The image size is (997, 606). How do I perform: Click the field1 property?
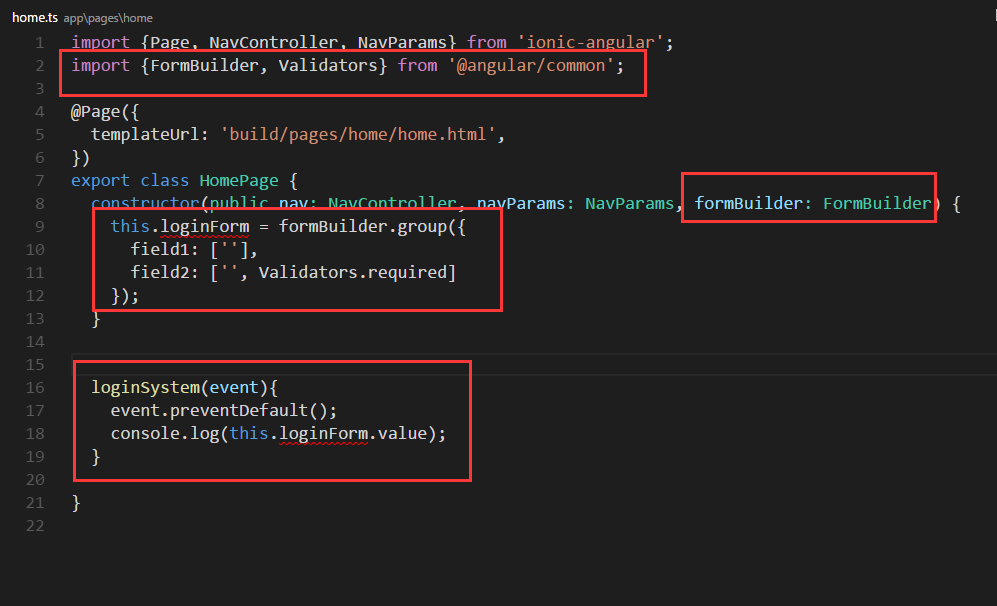click(x=160, y=250)
